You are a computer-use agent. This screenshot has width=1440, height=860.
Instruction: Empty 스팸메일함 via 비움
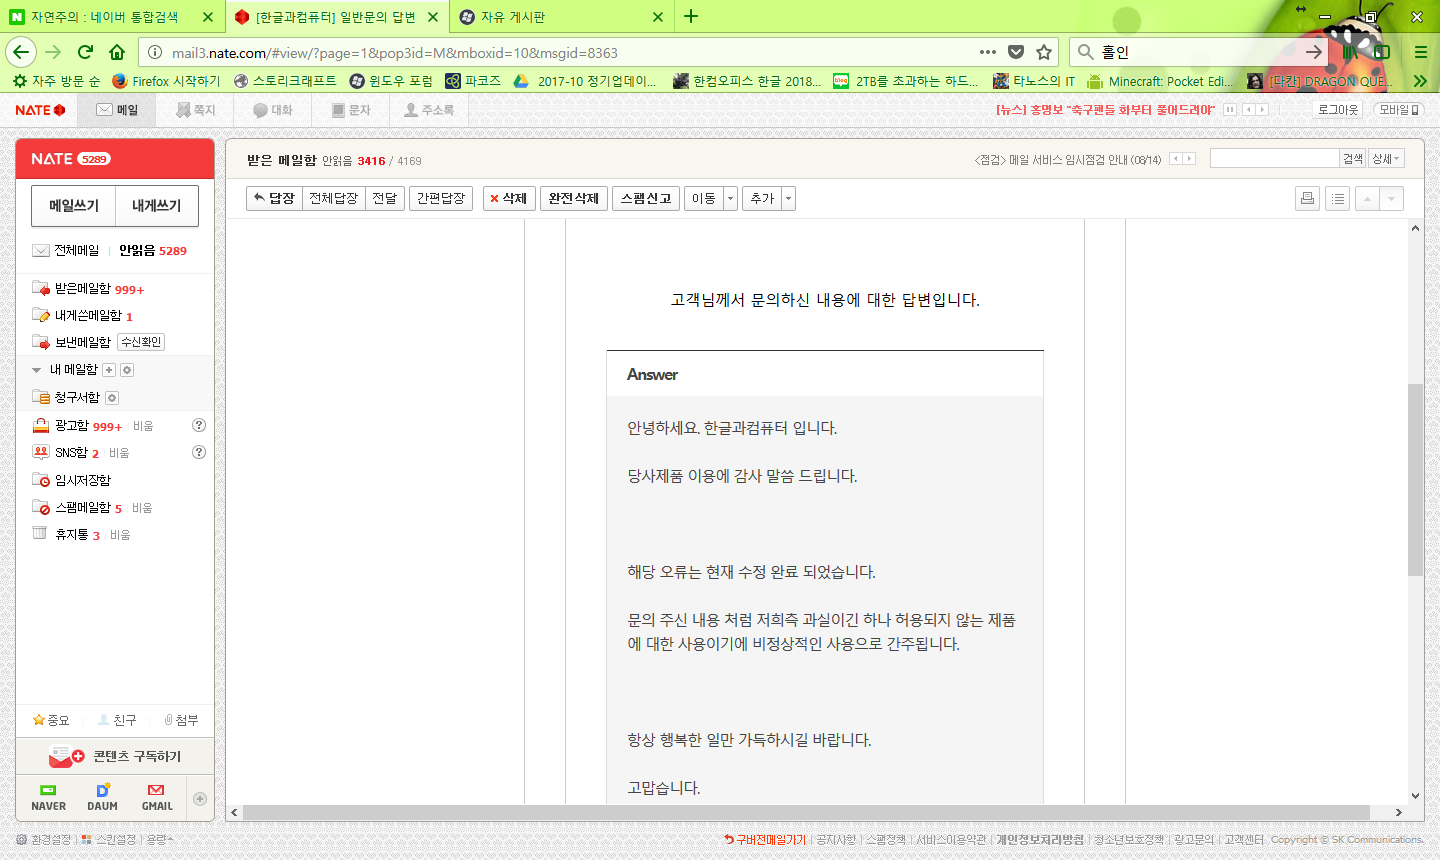tap(142, 508)
